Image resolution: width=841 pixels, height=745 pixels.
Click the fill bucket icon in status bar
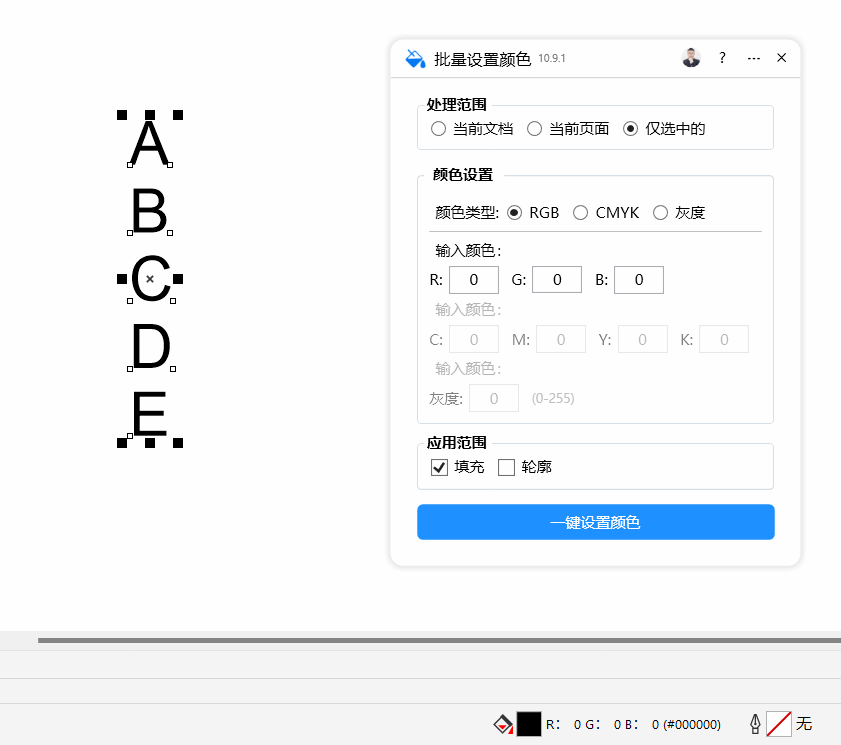point(503,723)
